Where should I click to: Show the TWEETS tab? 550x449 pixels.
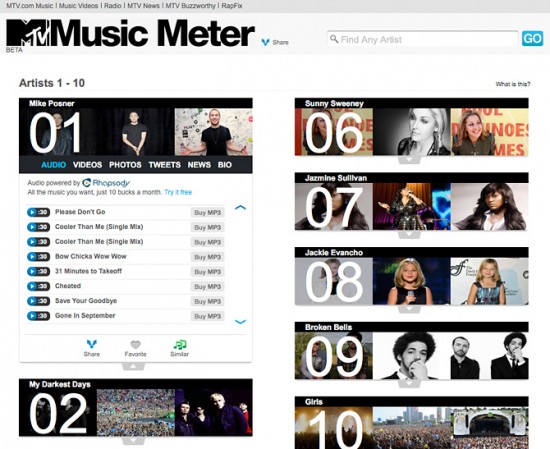point(165,165)
